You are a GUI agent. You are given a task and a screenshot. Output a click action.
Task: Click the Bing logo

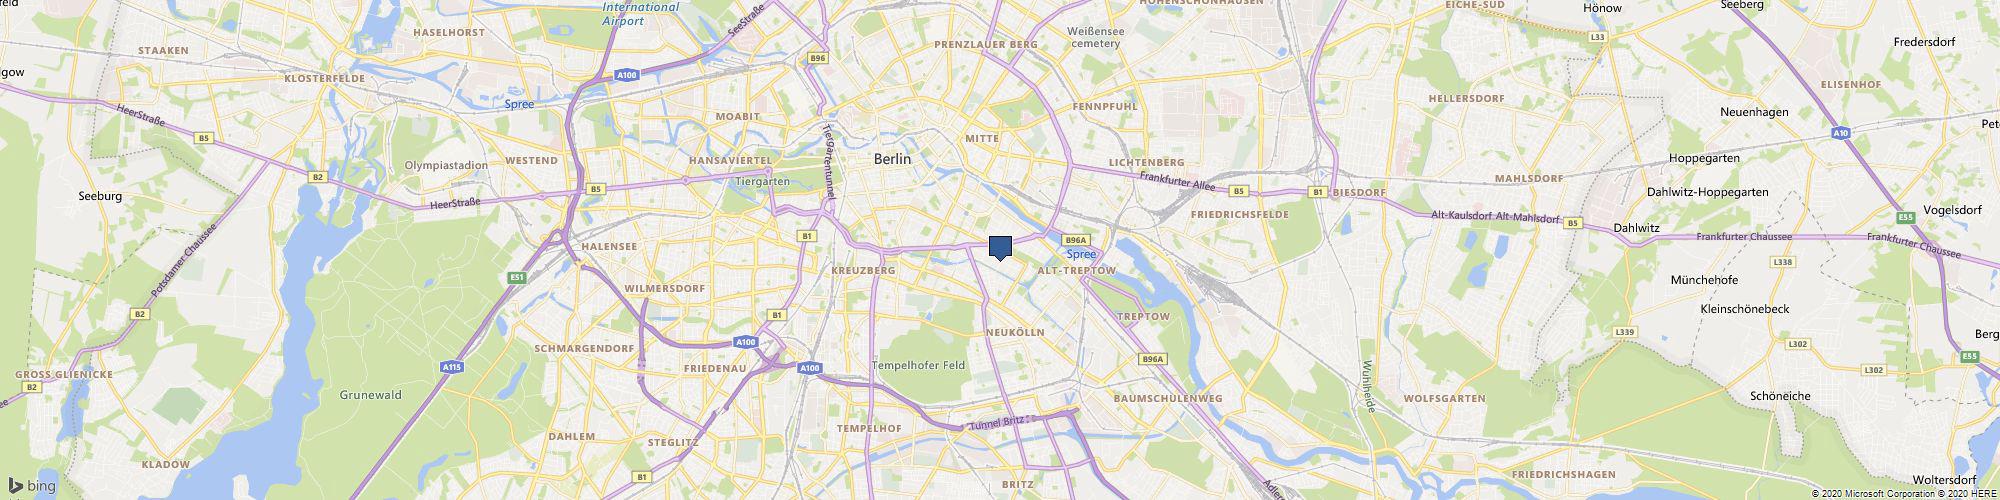33,486
